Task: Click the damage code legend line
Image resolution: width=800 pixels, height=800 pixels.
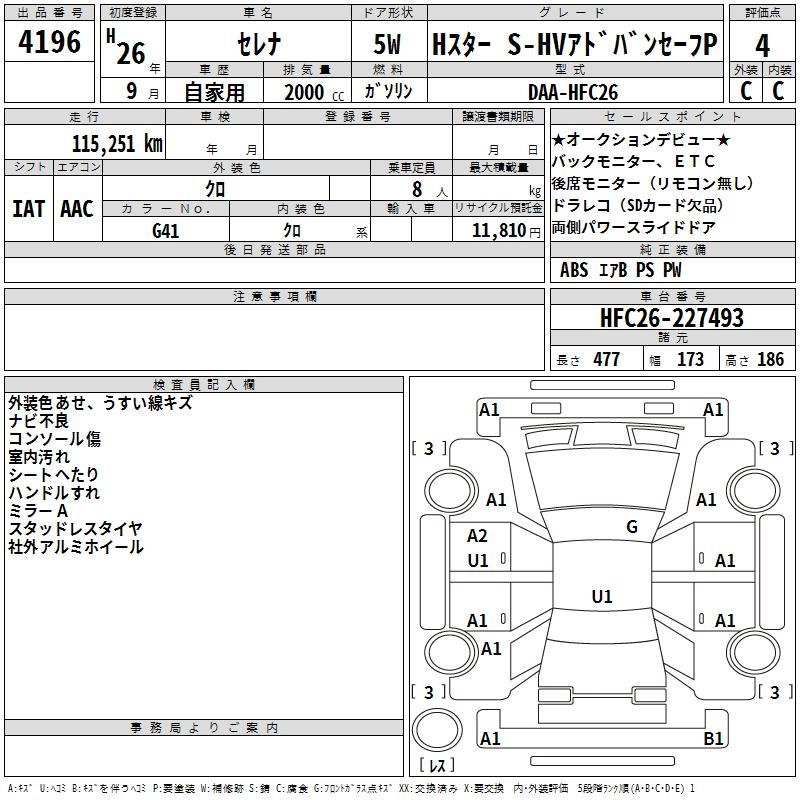Action: click(352, 788)
